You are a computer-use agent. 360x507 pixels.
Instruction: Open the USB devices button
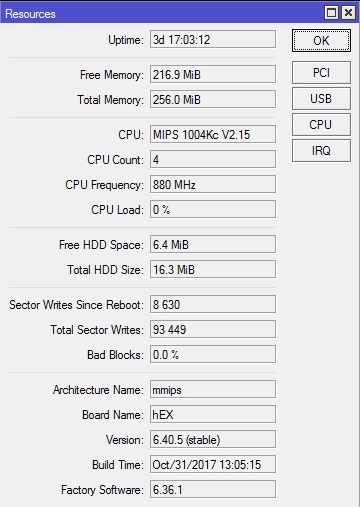click(321, 98)
